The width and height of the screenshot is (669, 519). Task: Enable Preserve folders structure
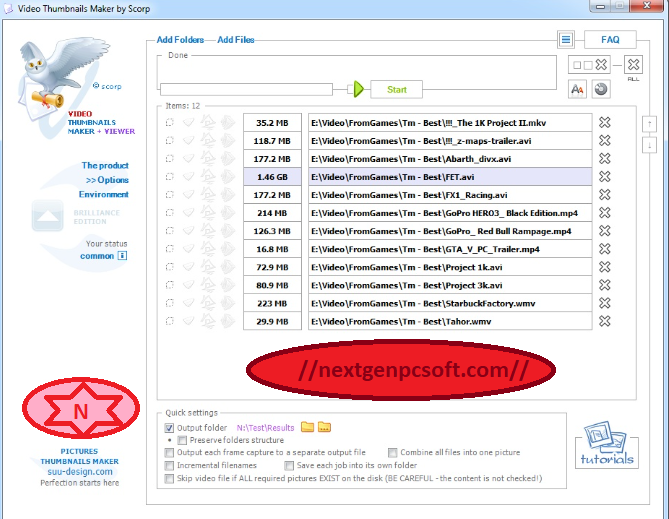[182, 440]
